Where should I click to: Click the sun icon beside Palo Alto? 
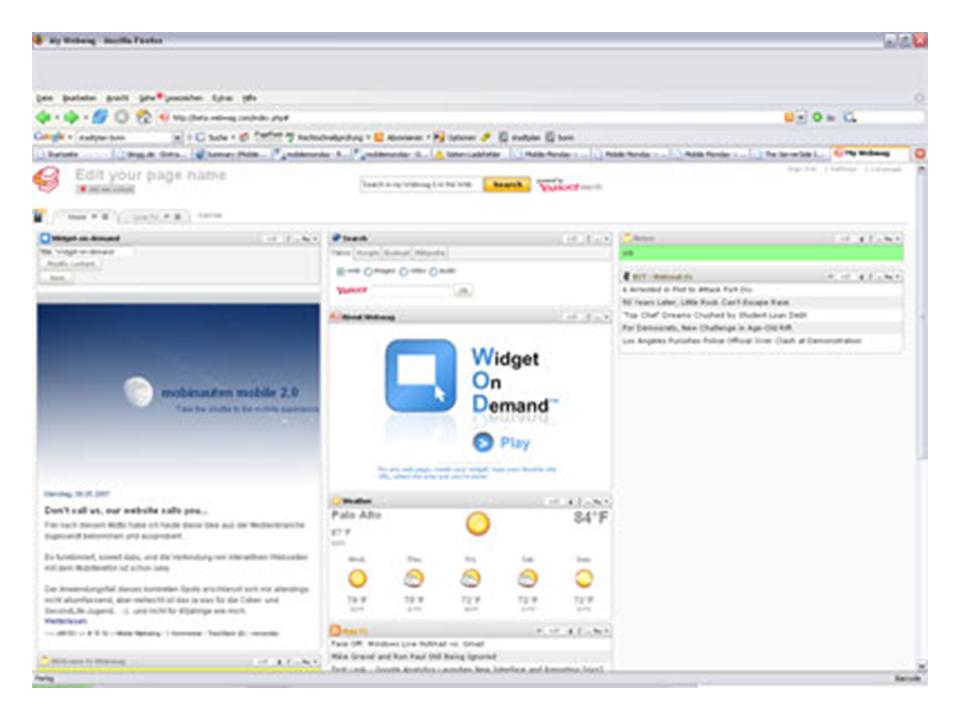(478, 523)
